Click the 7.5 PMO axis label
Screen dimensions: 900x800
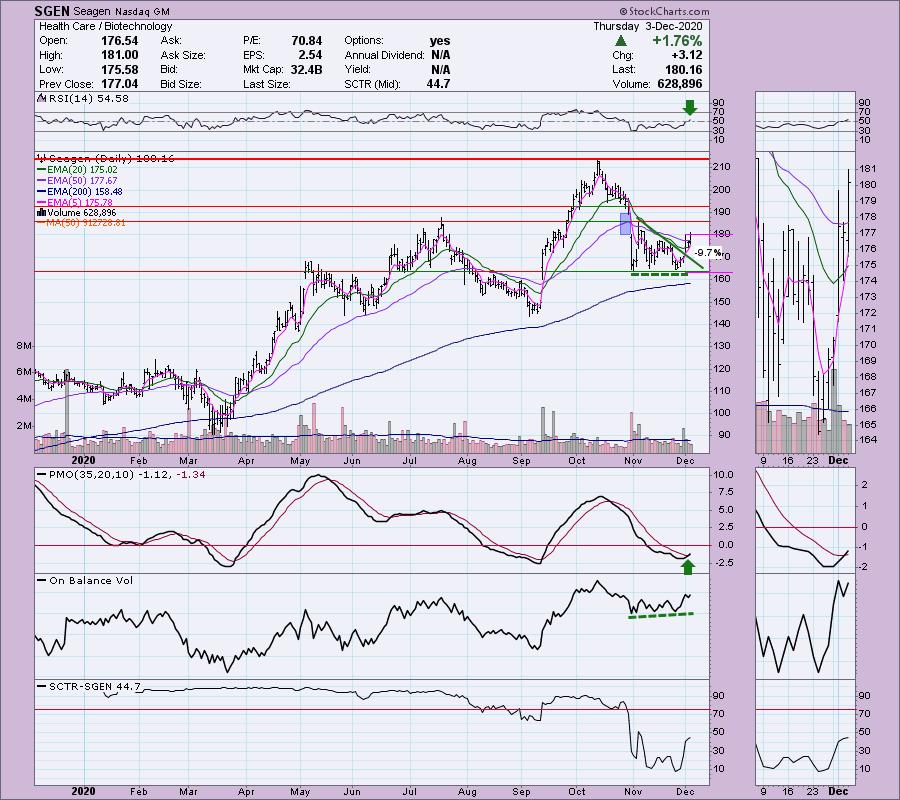point(726,492)
